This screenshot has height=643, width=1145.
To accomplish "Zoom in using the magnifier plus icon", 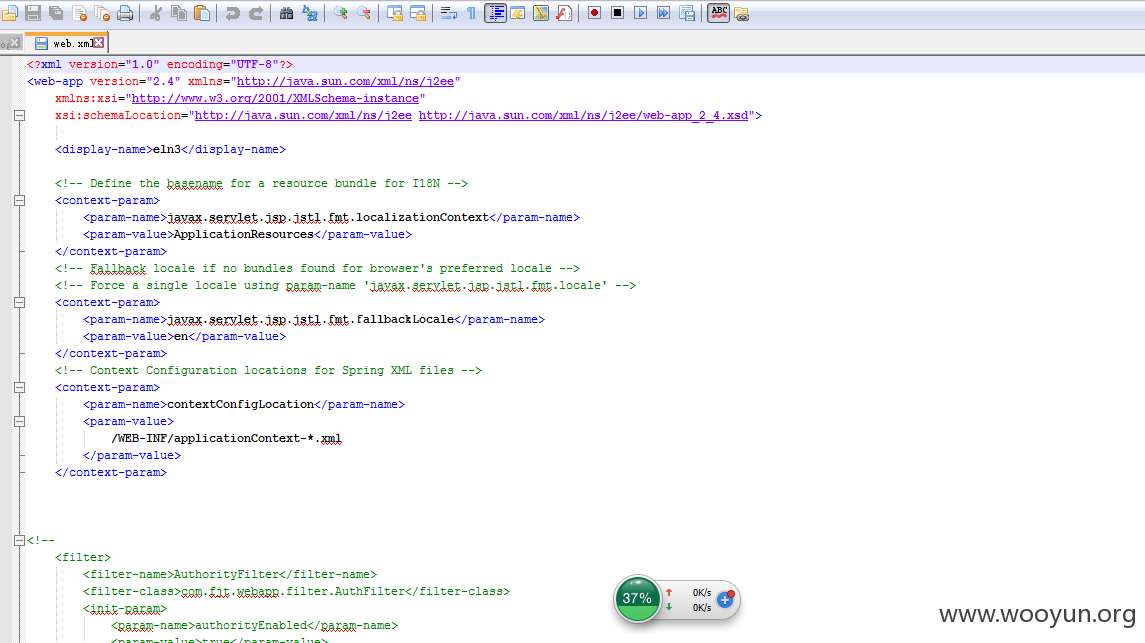I will (x=340, y=13).
